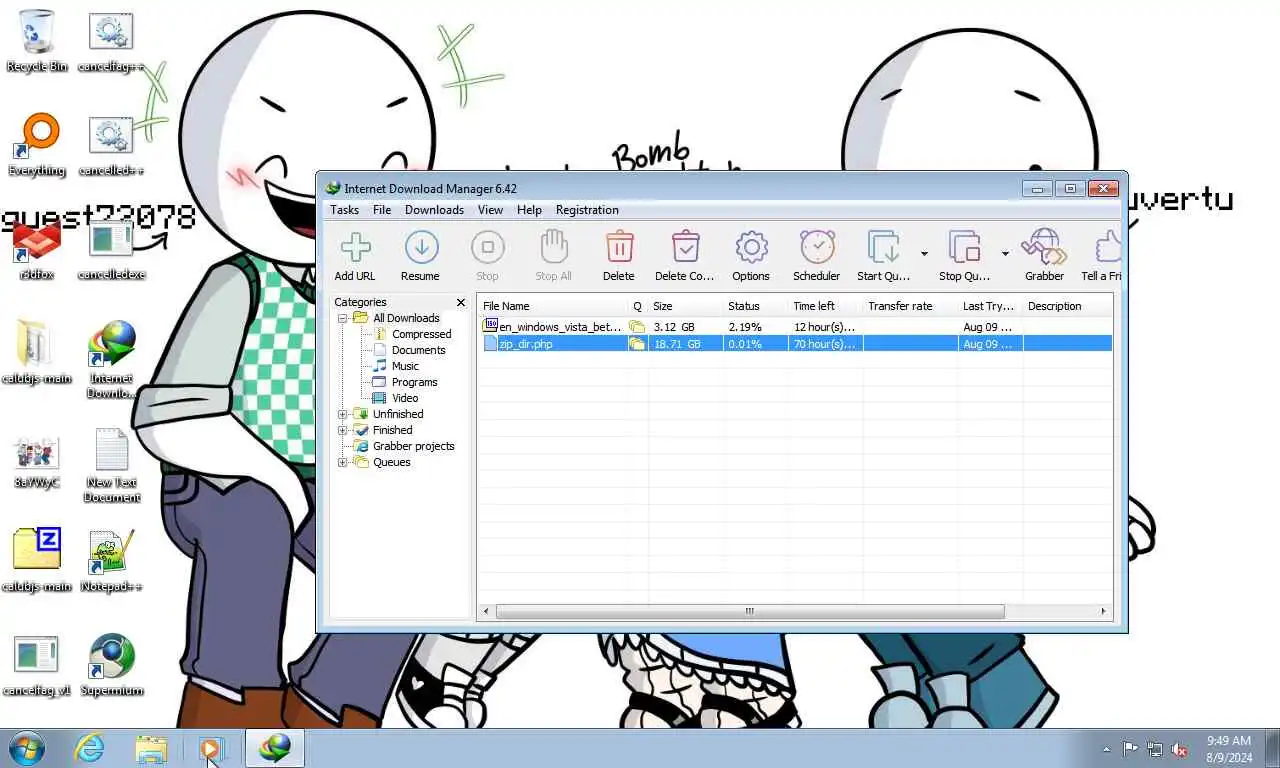Sort by Time left column header

tap(825, 306)
